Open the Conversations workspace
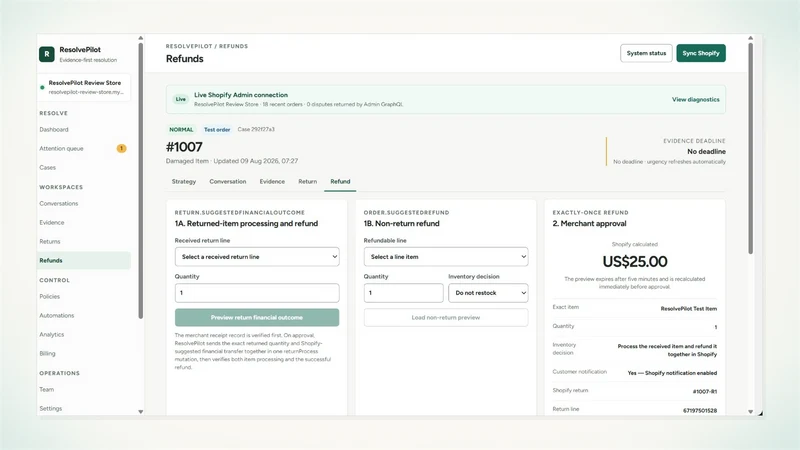The width and height of the screenshot is (800, 450). coord(59,204)
